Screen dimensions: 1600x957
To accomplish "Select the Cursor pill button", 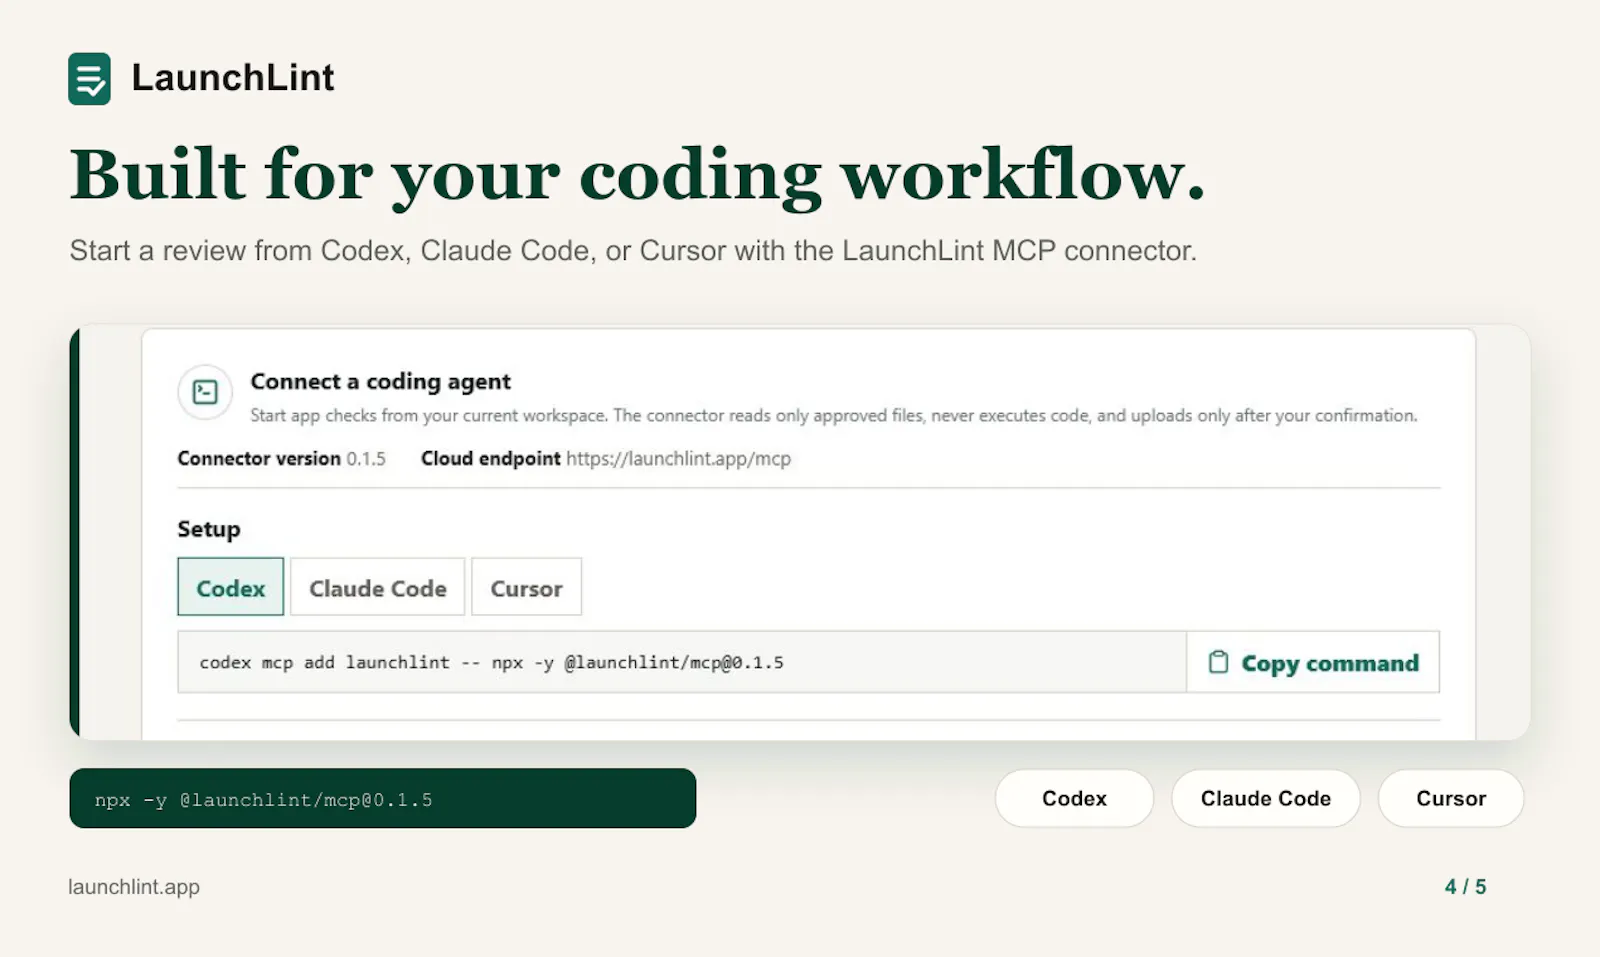I will 1451,798.
